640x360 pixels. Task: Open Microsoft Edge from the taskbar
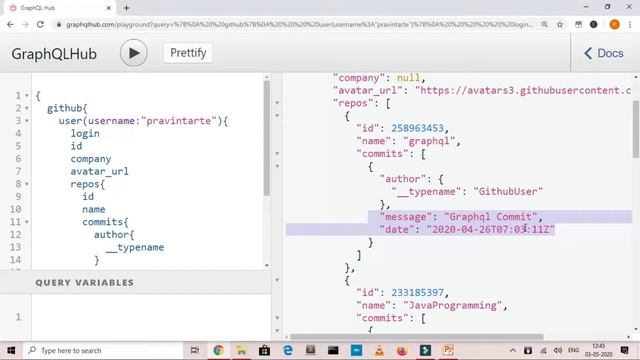click(288, 350)
